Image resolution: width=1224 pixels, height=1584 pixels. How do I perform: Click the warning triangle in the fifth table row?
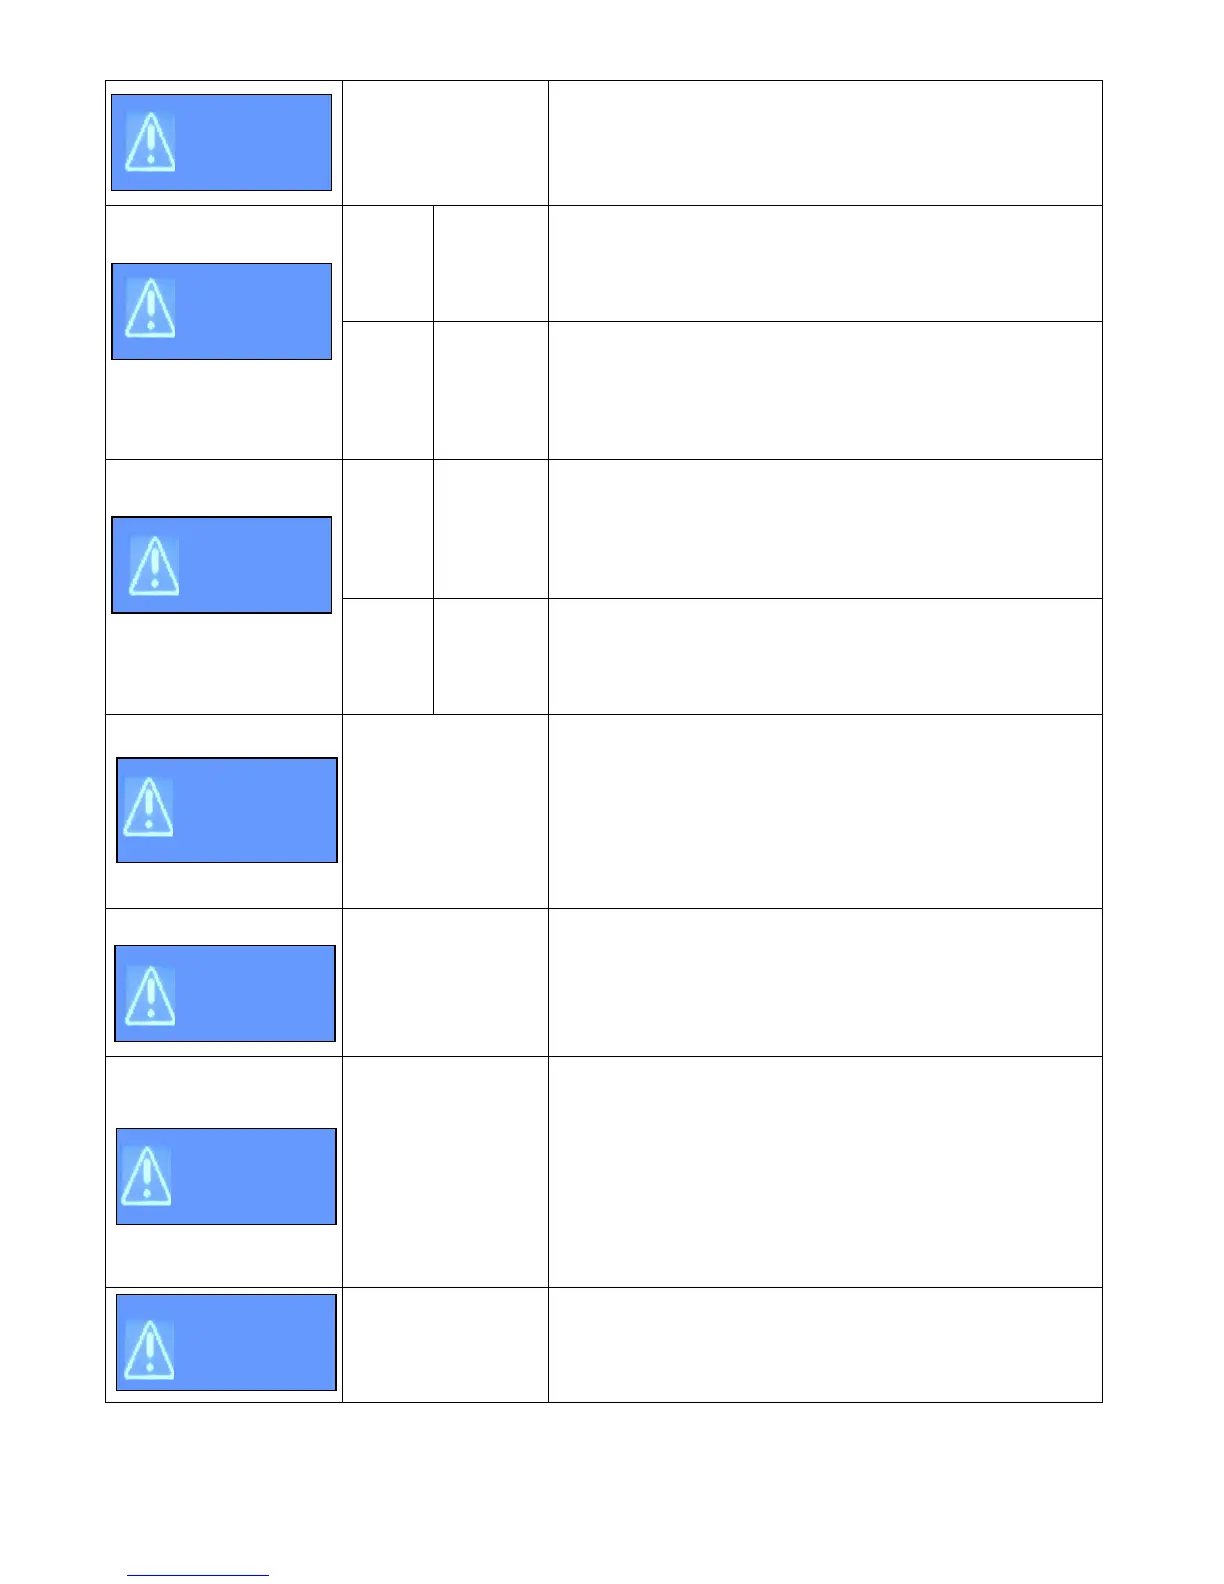pos(151,995)
